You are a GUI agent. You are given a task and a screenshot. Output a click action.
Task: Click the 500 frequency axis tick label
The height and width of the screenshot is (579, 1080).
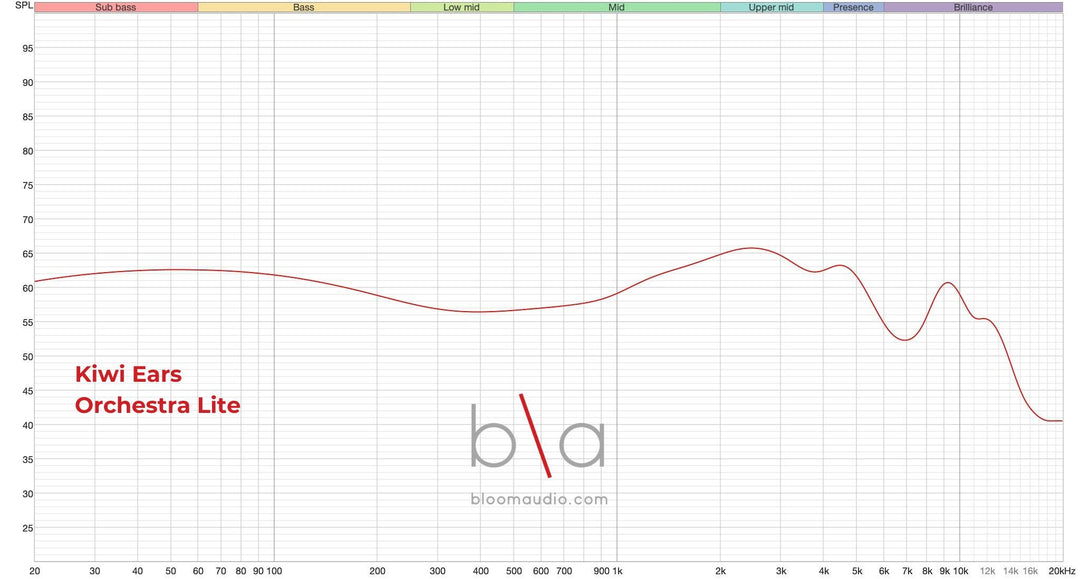click(x=514, y=571)
